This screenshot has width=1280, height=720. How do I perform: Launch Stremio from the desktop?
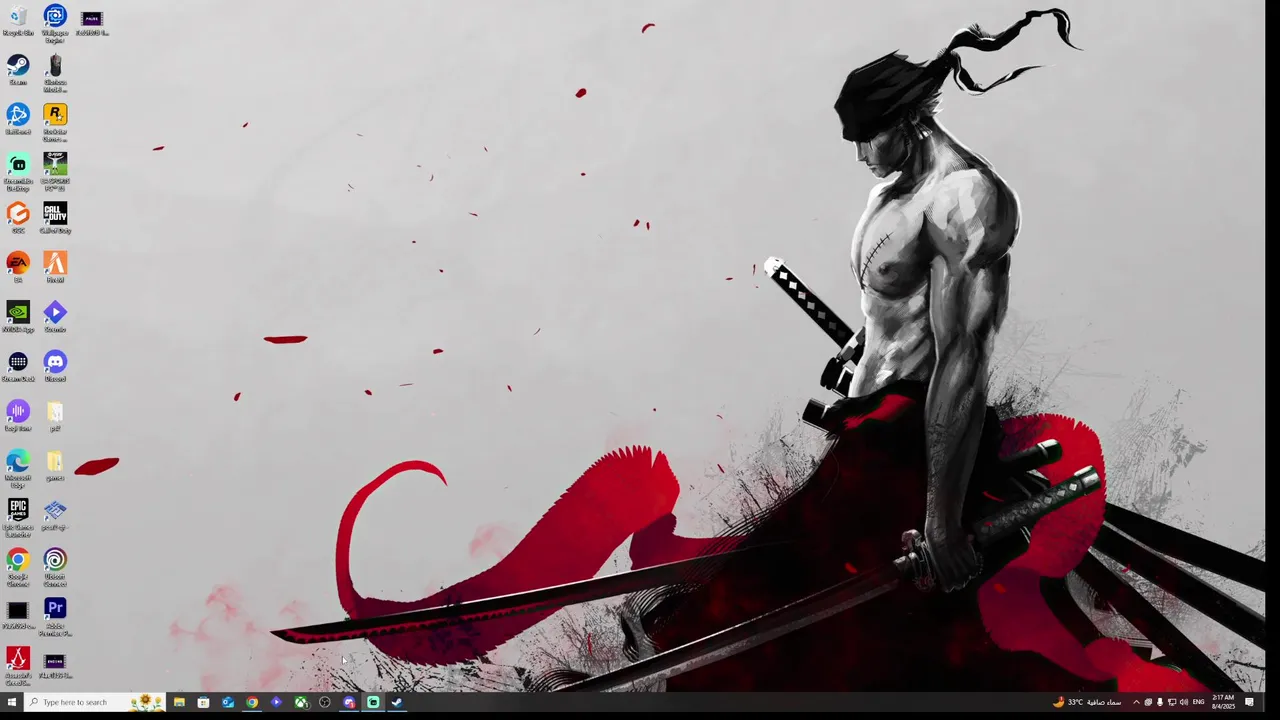tap(55, 316)
